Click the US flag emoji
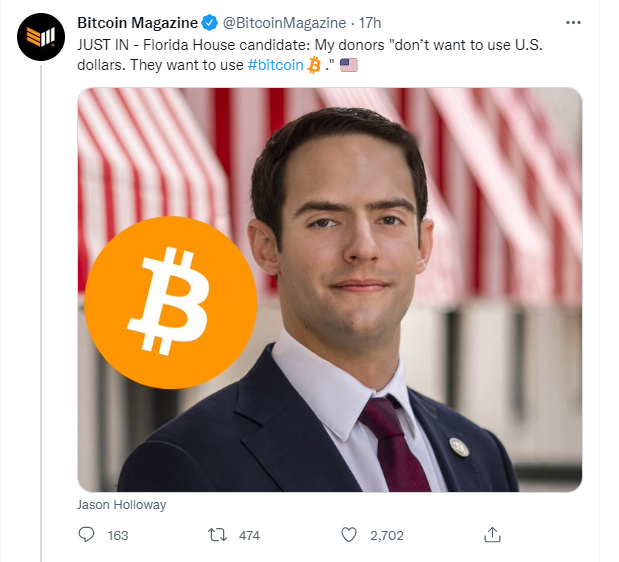 (x=349, y=65)
